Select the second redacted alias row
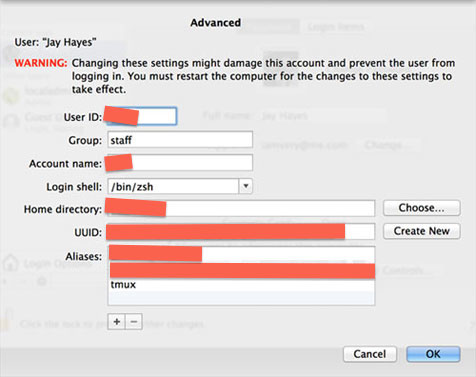 pos(242,270)
